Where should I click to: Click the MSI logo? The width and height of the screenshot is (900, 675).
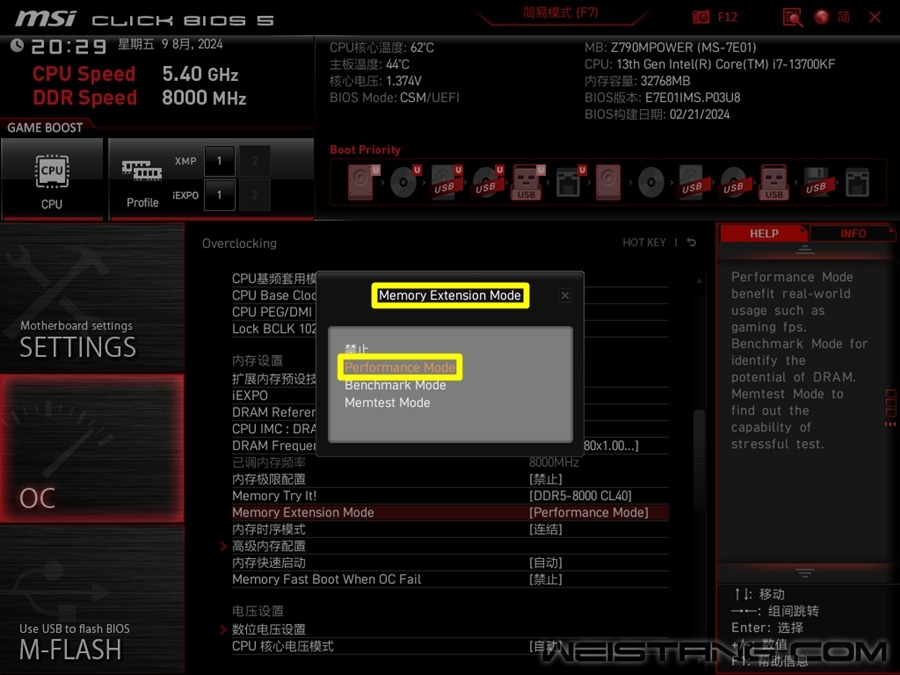(x=45, y=19)
